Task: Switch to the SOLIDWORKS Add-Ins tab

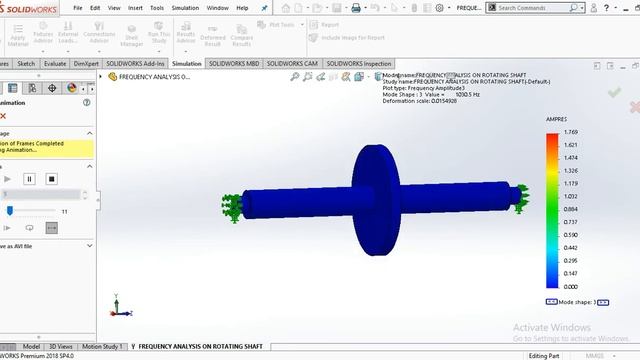Action: pos(135,64)
